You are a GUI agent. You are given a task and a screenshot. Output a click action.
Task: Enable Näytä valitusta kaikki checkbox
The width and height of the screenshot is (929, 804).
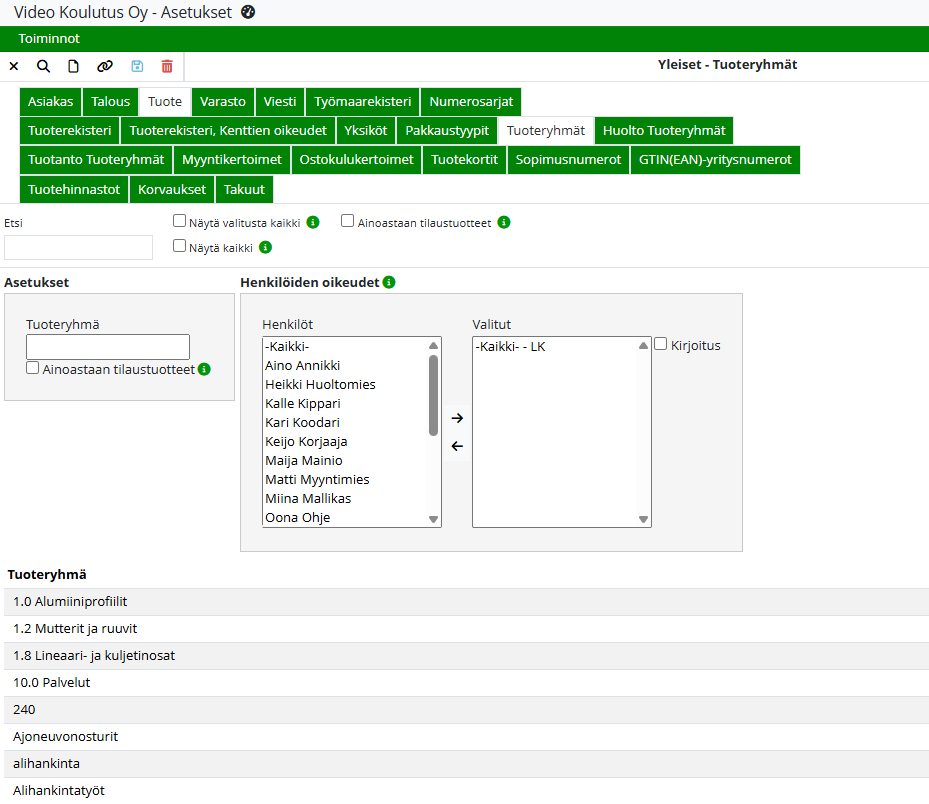point(180,221)
